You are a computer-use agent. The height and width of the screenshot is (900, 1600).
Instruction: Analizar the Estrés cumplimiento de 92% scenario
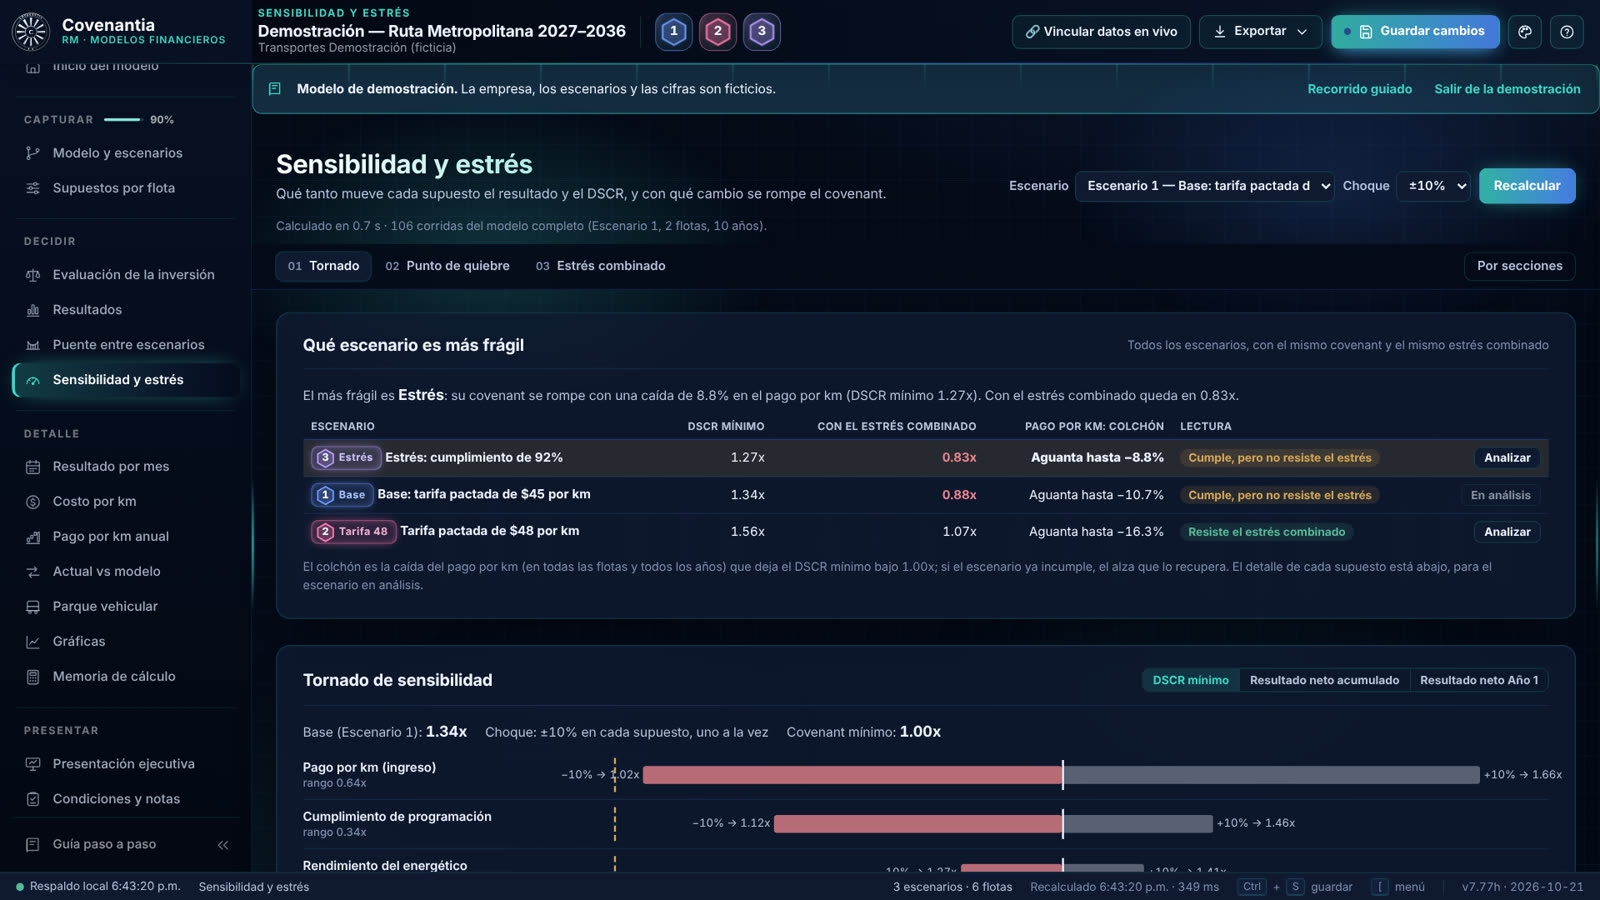click(x=1507, y=458)
